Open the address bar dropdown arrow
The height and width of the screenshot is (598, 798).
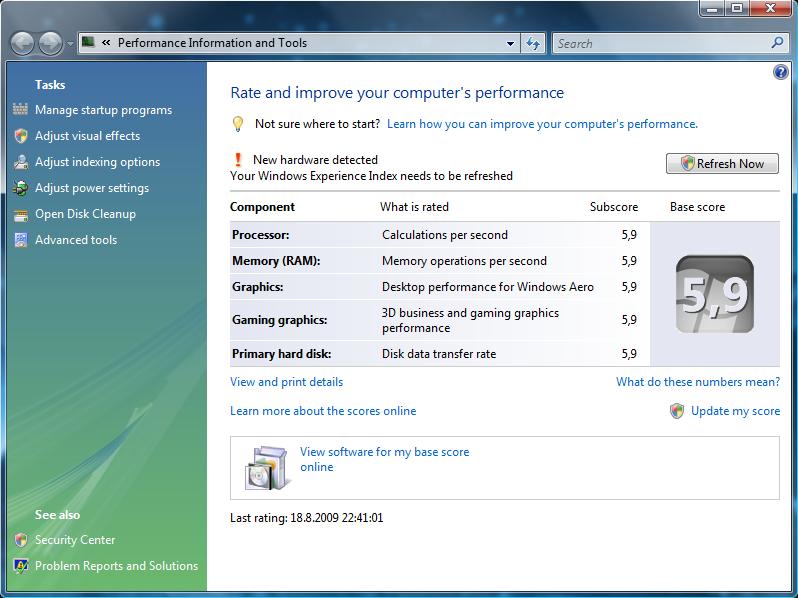click(510, 43)
